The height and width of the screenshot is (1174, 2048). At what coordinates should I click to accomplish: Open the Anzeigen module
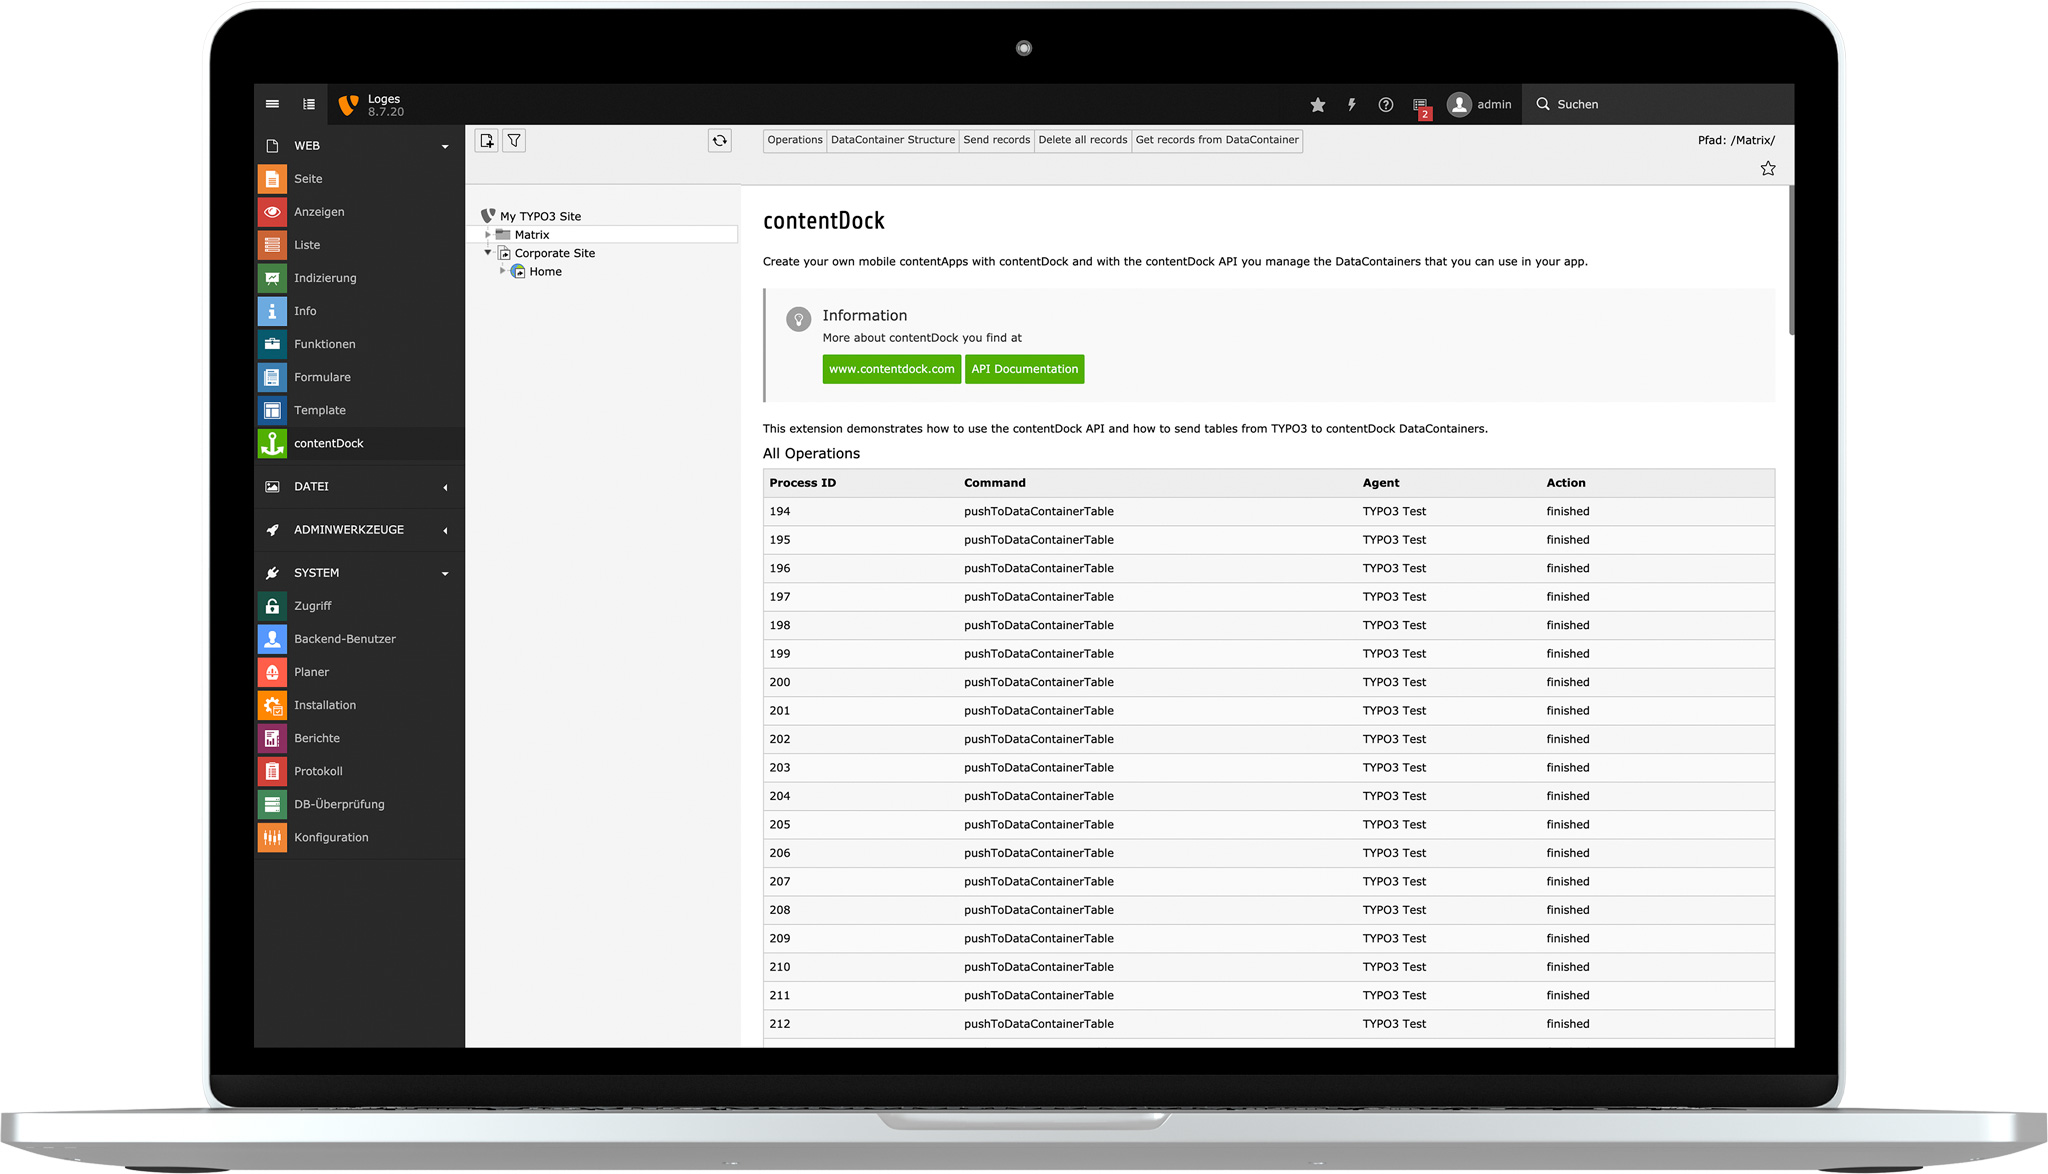click(358, 212)
